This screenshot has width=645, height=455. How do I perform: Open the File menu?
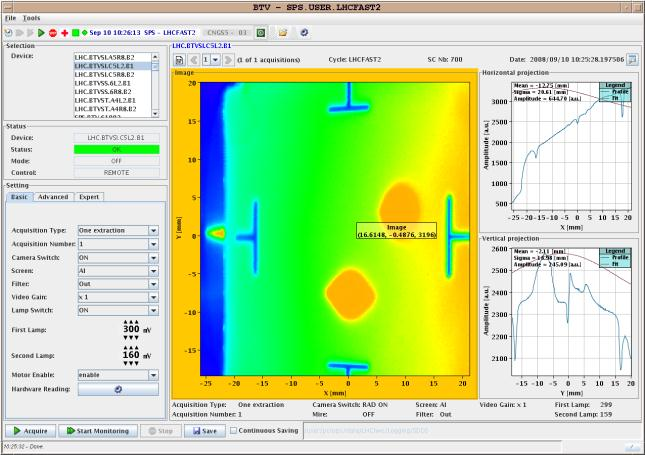coord(10,18)
